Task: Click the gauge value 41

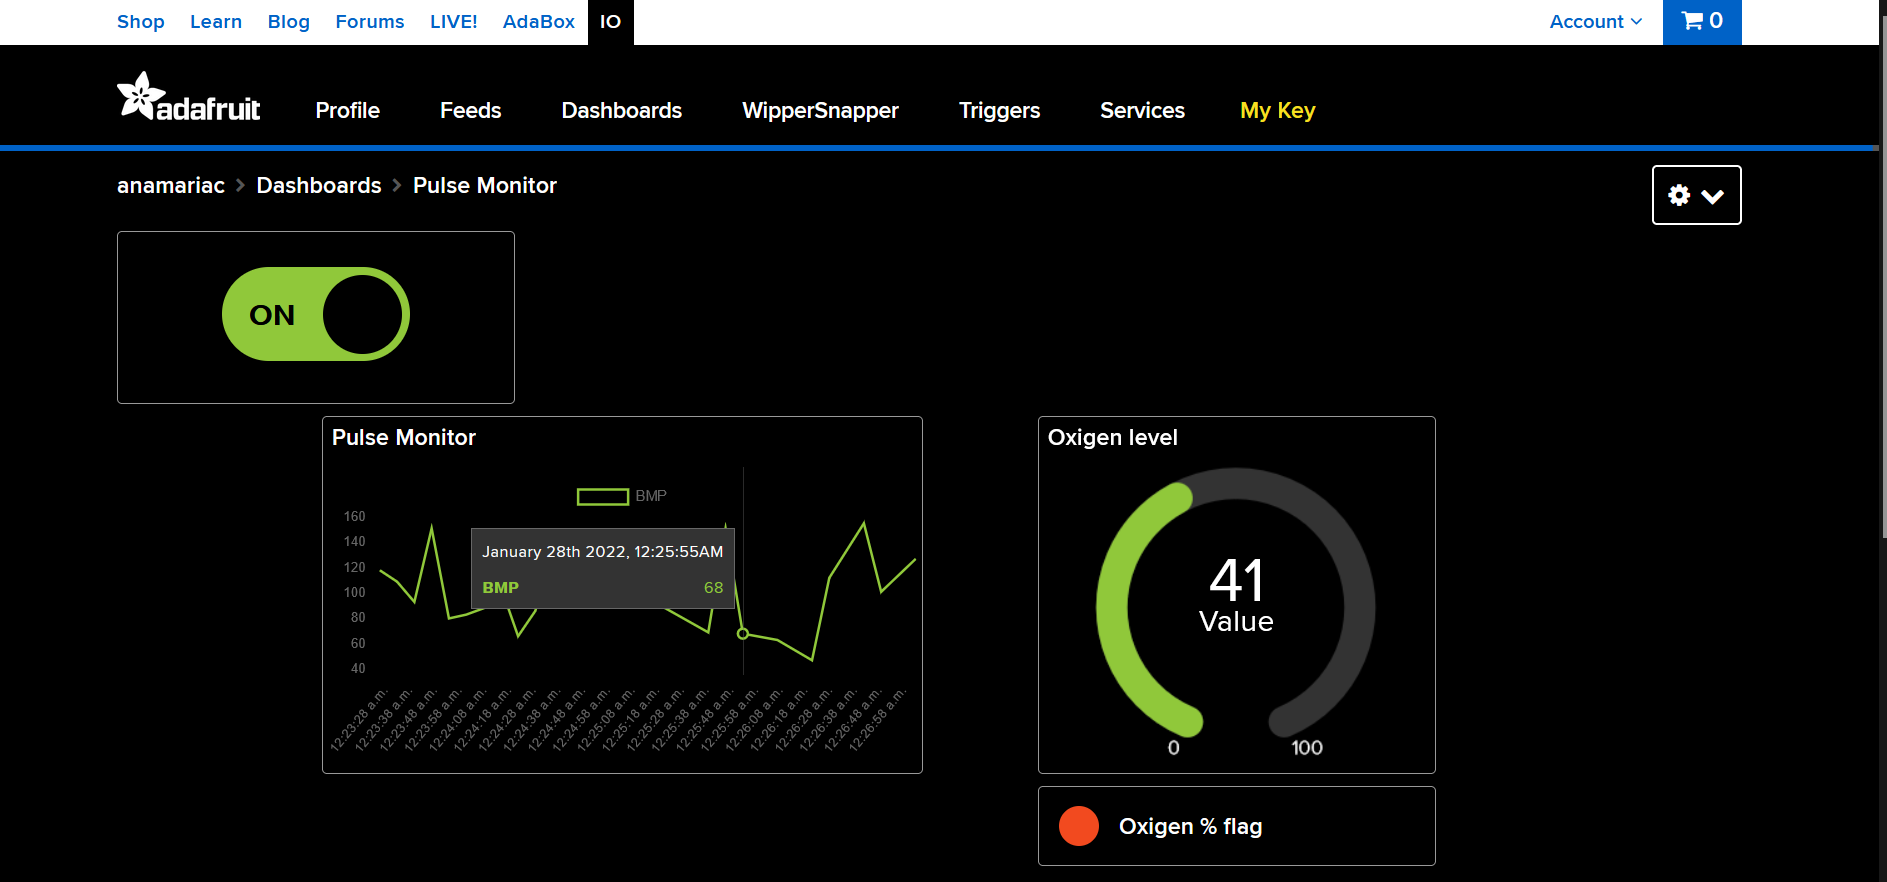Action: point(1236,580)
